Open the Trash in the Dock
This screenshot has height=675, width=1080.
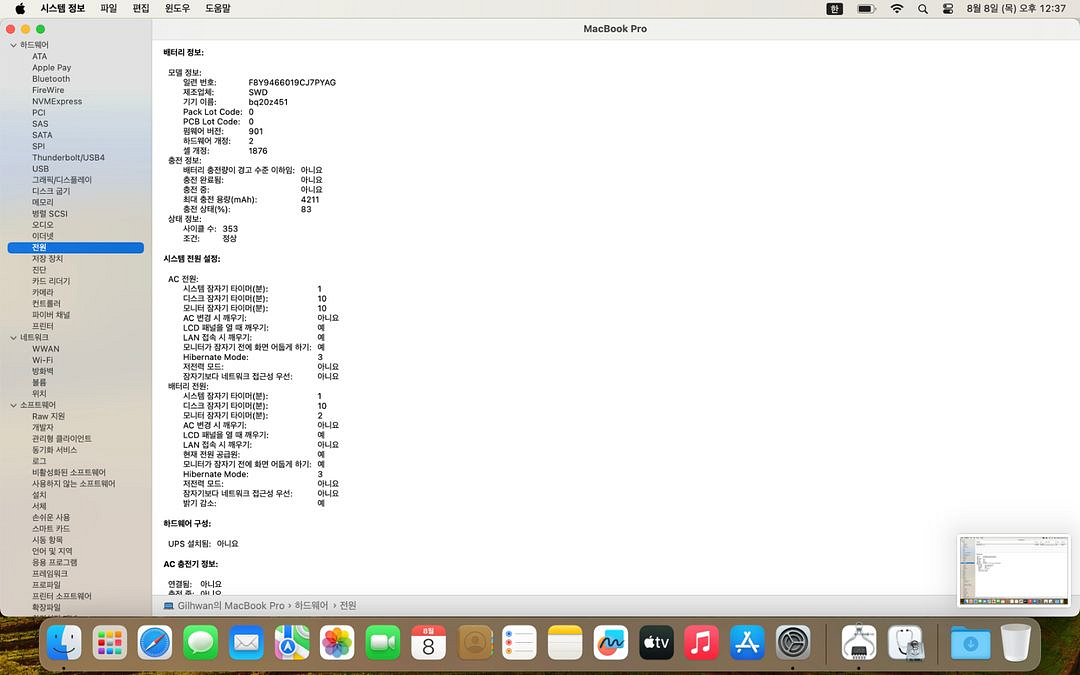[x=1016, y=643]
